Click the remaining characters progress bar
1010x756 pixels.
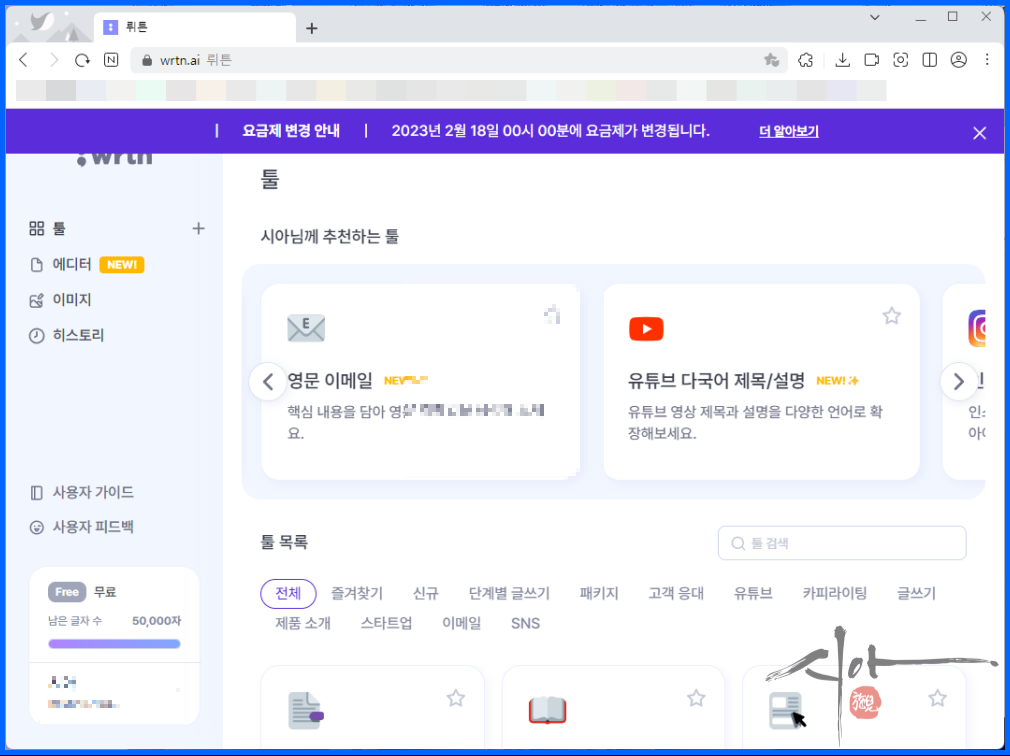[114, 643]
